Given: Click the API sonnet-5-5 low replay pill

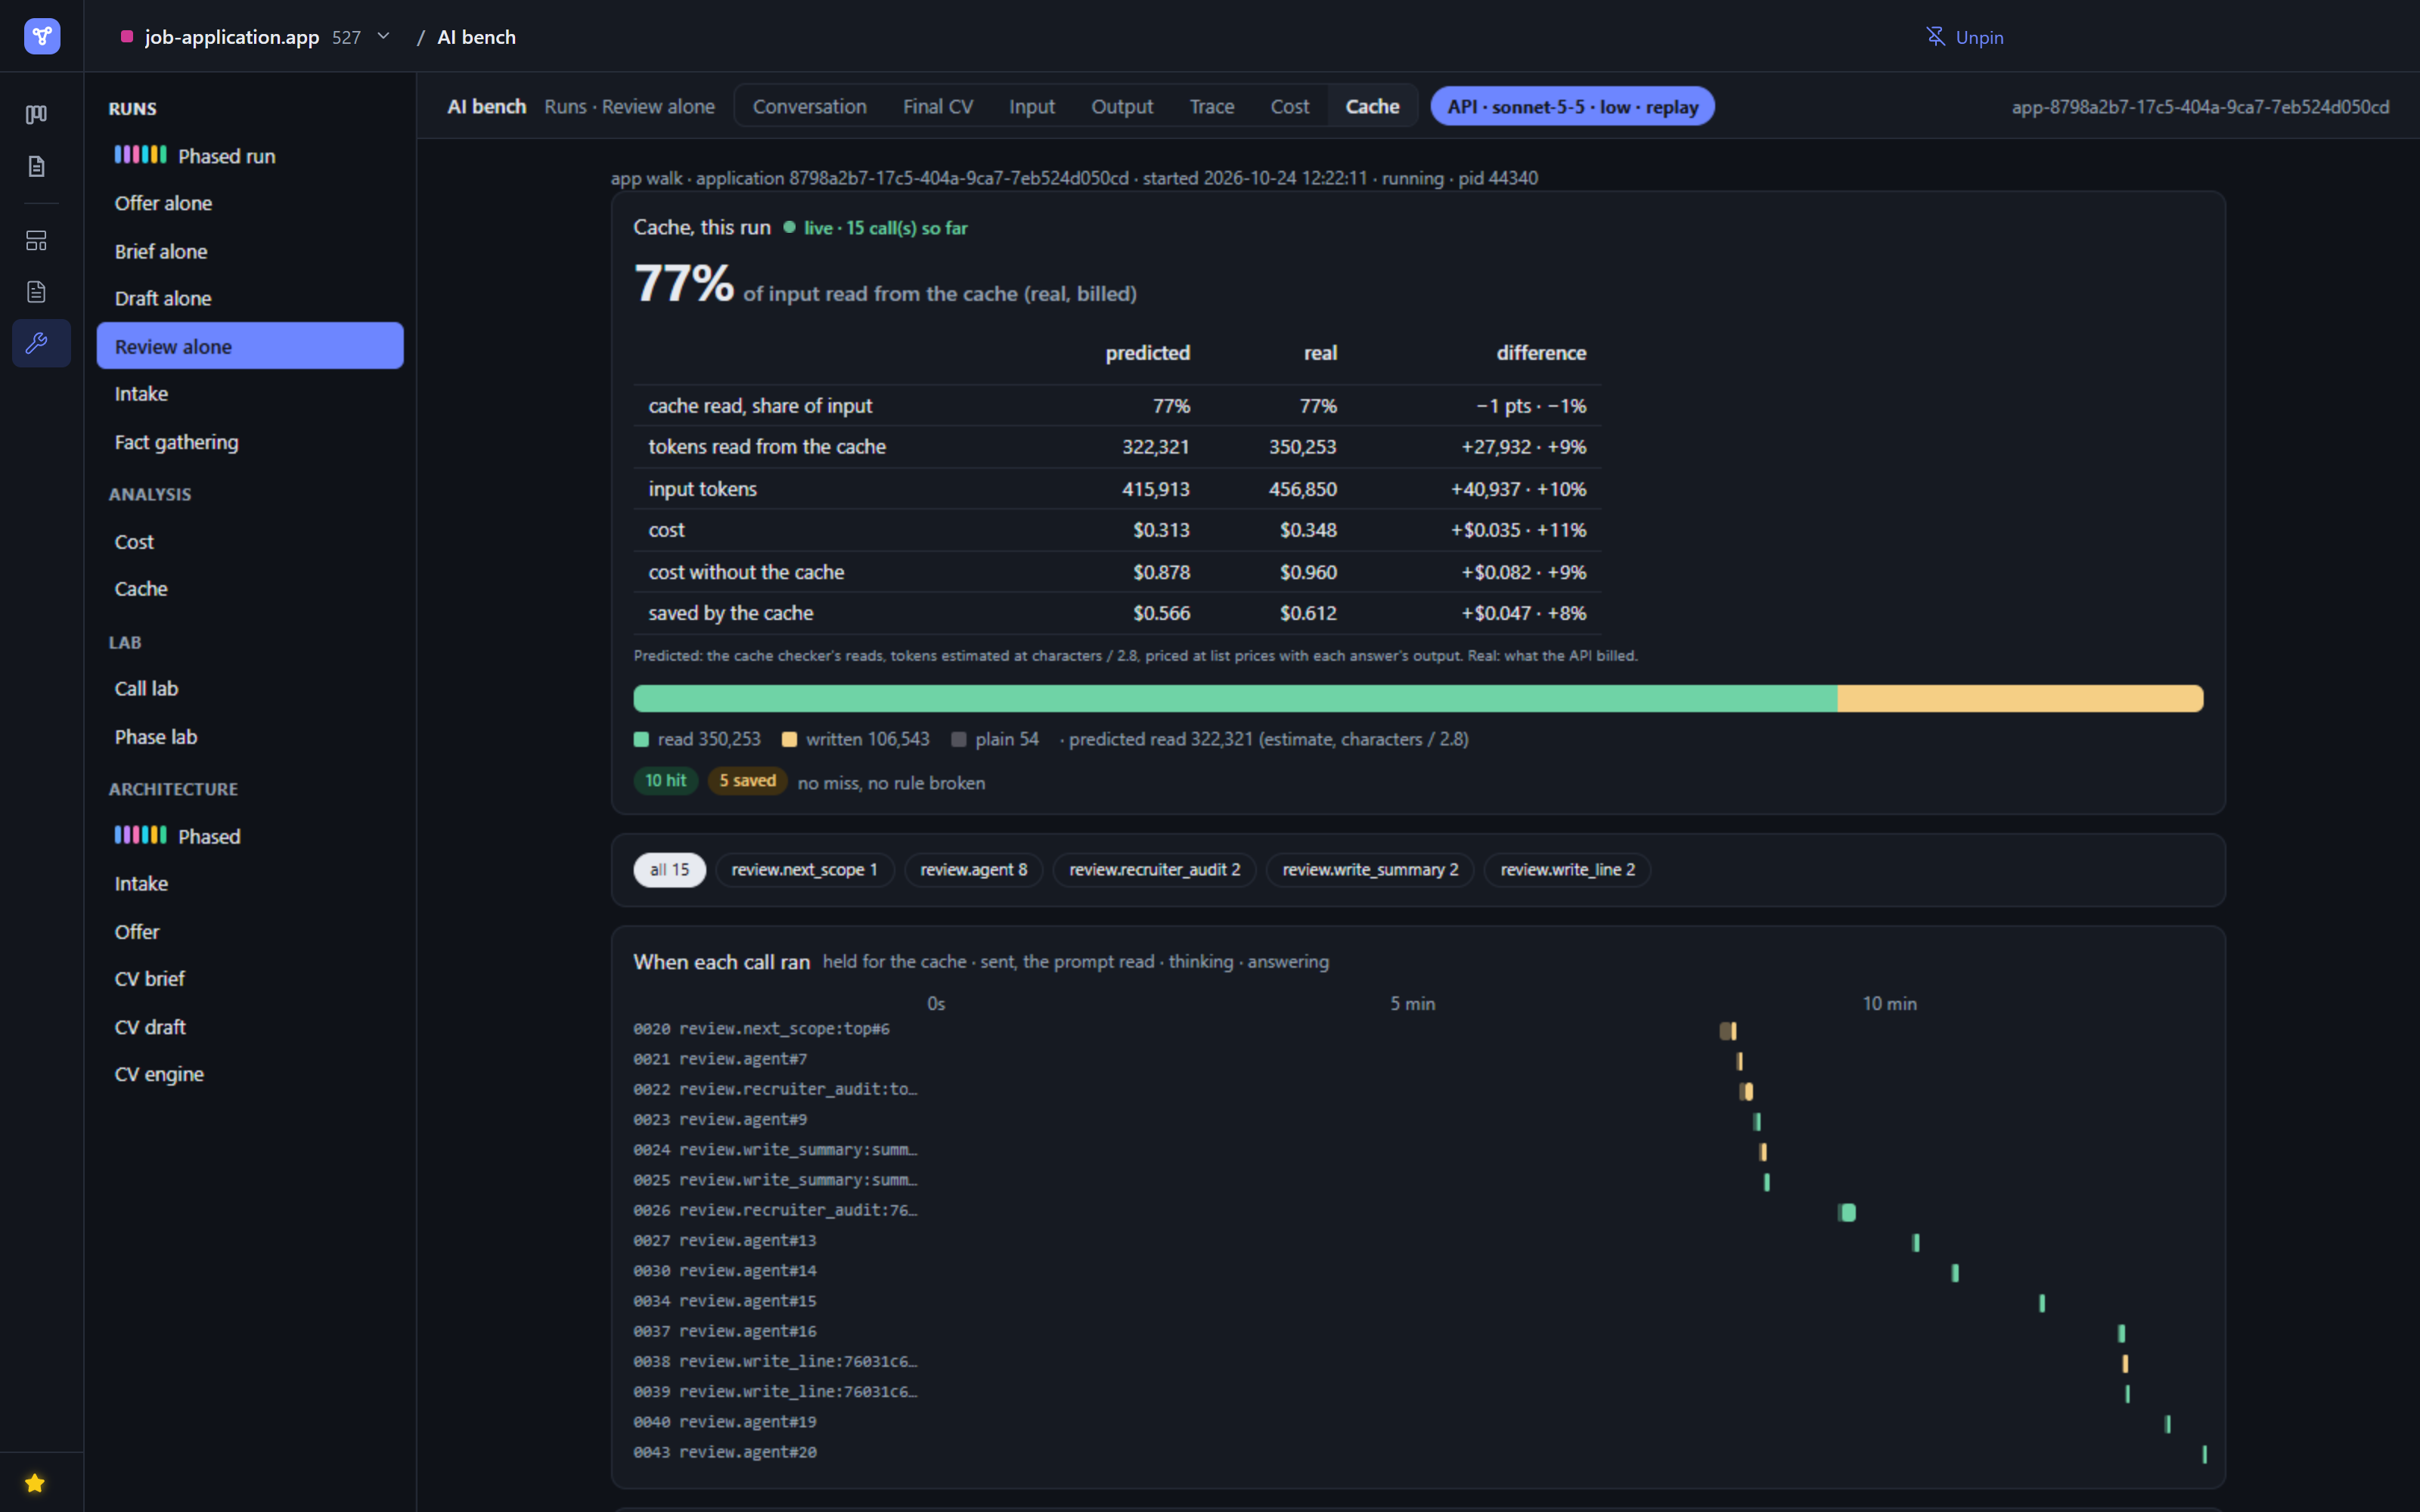Looking at the screenshot, I should 1572,107.
